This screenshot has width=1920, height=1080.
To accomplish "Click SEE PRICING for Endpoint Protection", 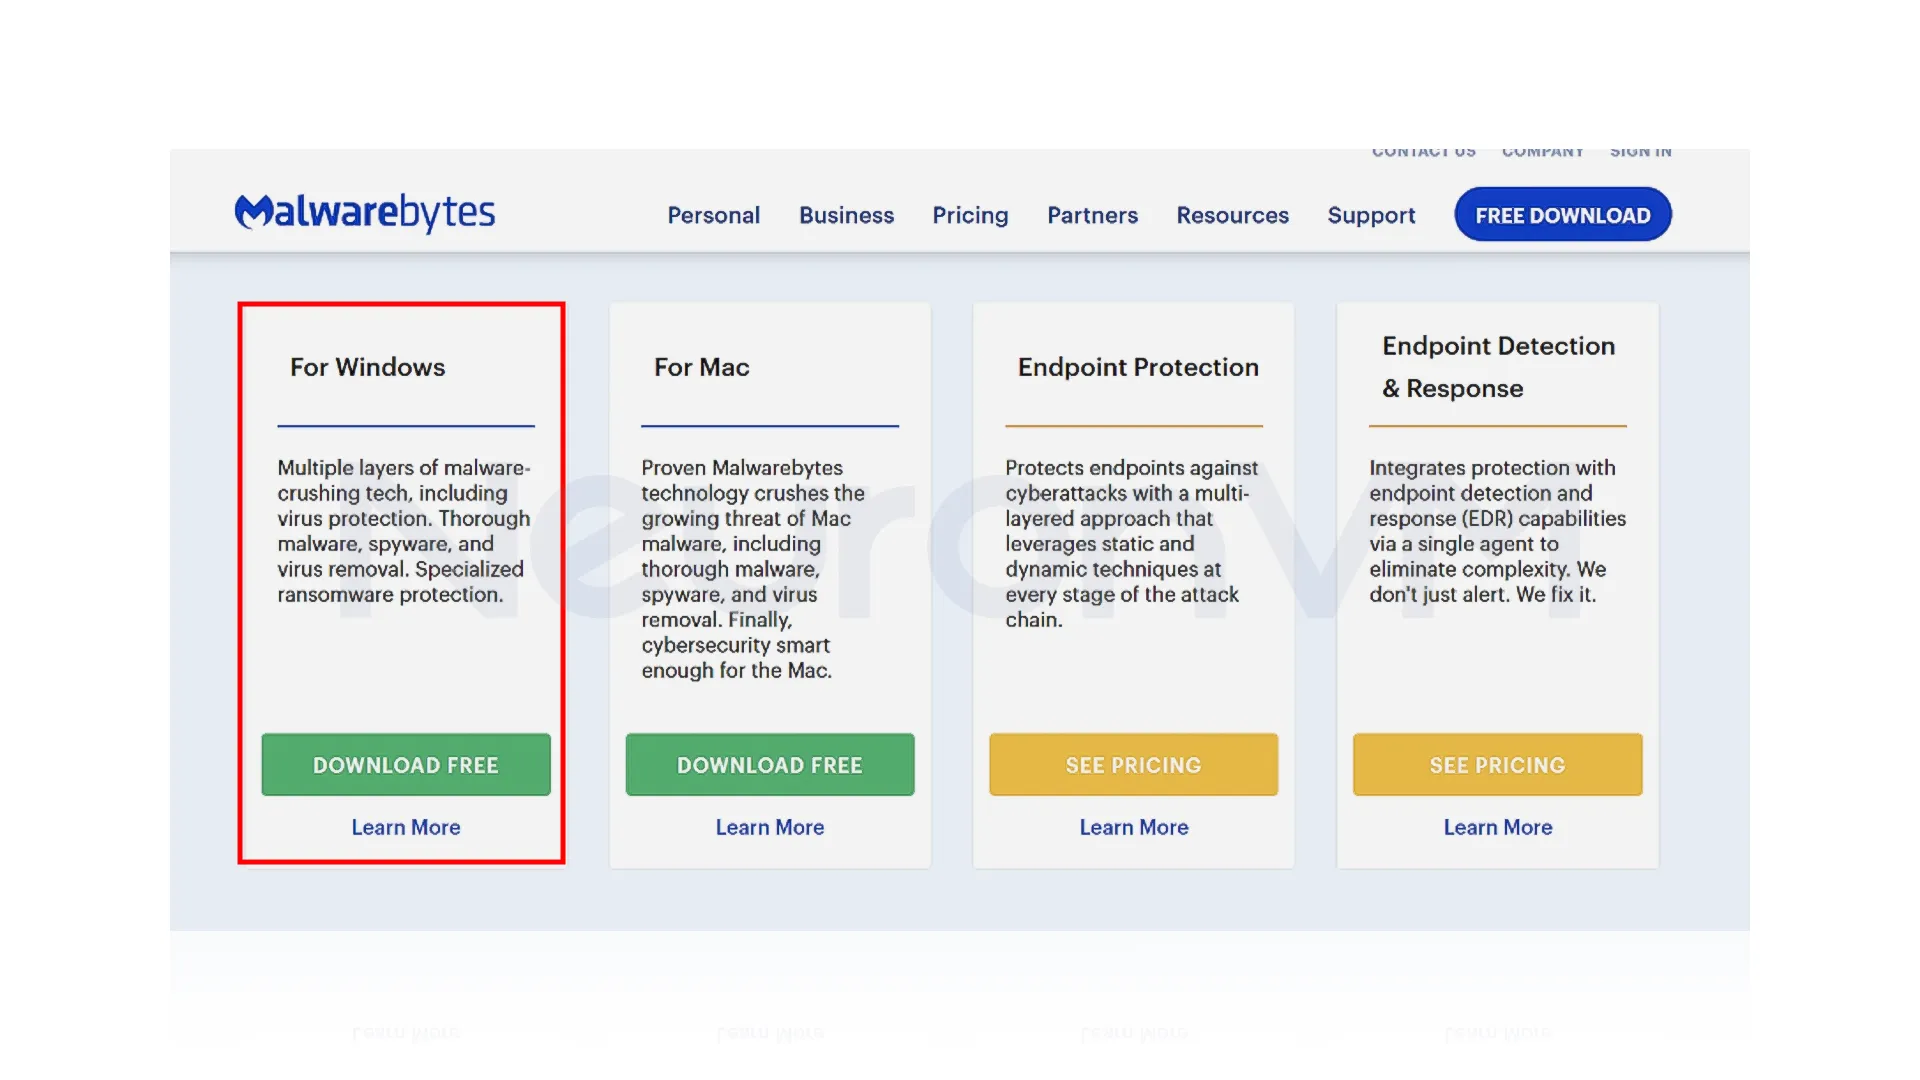I will point(1133,765).
